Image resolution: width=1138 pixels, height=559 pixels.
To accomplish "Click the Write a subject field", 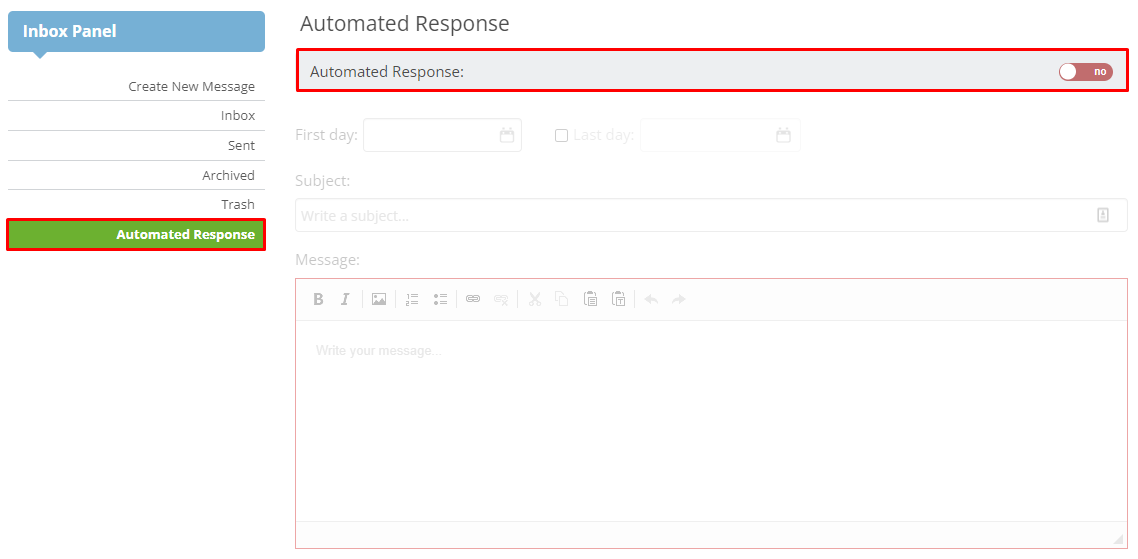I will tap(711, 215).
